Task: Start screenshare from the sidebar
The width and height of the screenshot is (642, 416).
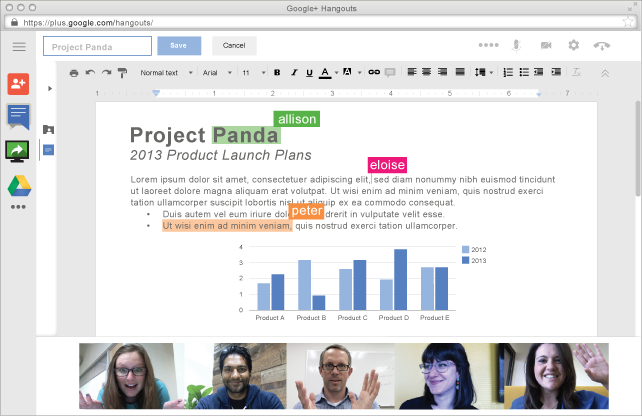Action: (18, 151)
